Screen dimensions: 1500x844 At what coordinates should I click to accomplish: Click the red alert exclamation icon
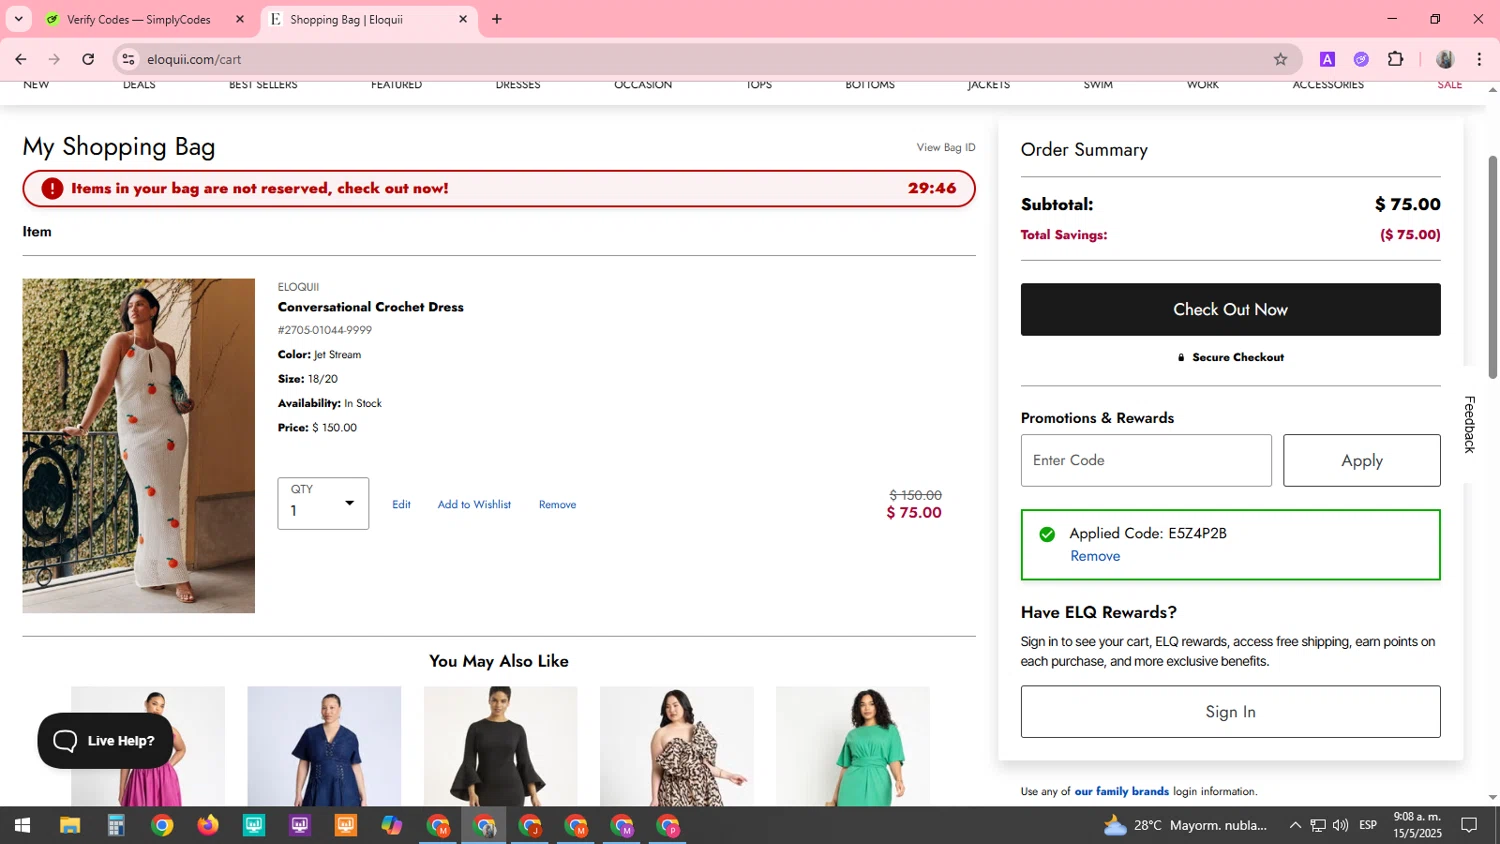[53, 188]
